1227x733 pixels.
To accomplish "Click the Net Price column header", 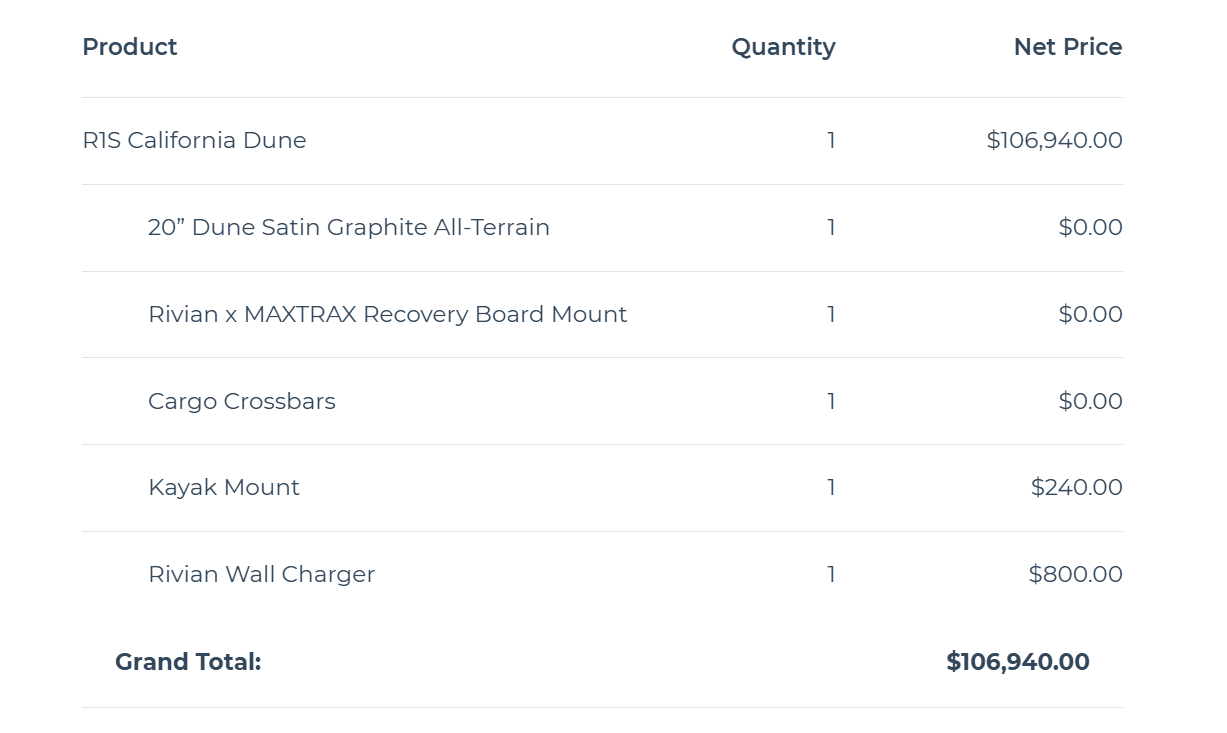I will coord(1067,47).
